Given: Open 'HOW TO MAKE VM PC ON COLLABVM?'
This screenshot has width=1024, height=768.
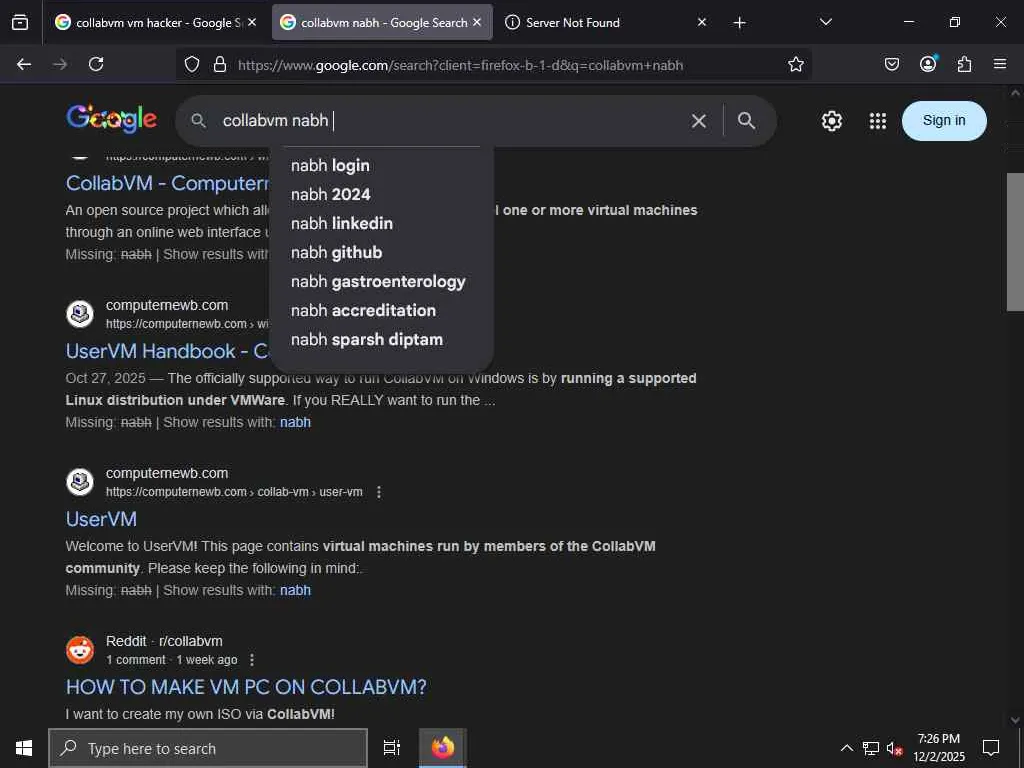Looking at the screenshot, I should pos(246,687).
